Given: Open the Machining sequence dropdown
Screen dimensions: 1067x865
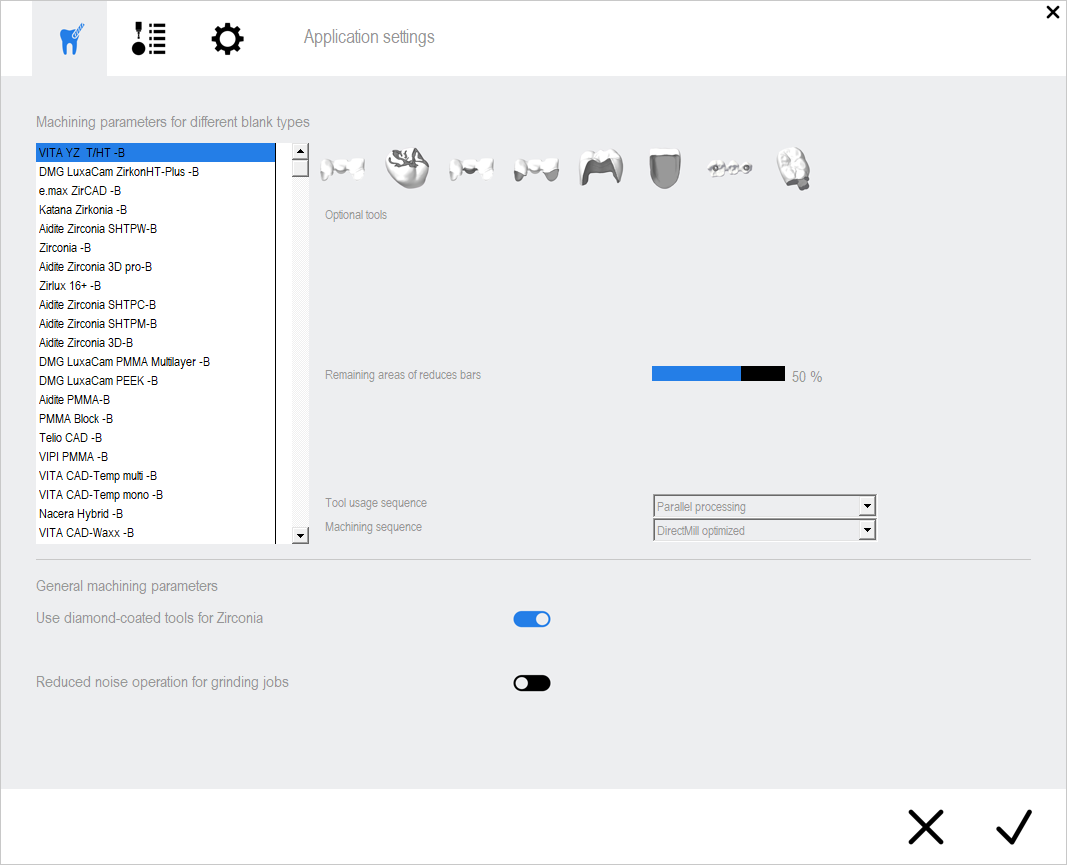Looking at the screenshot, I should pos(764,530).
